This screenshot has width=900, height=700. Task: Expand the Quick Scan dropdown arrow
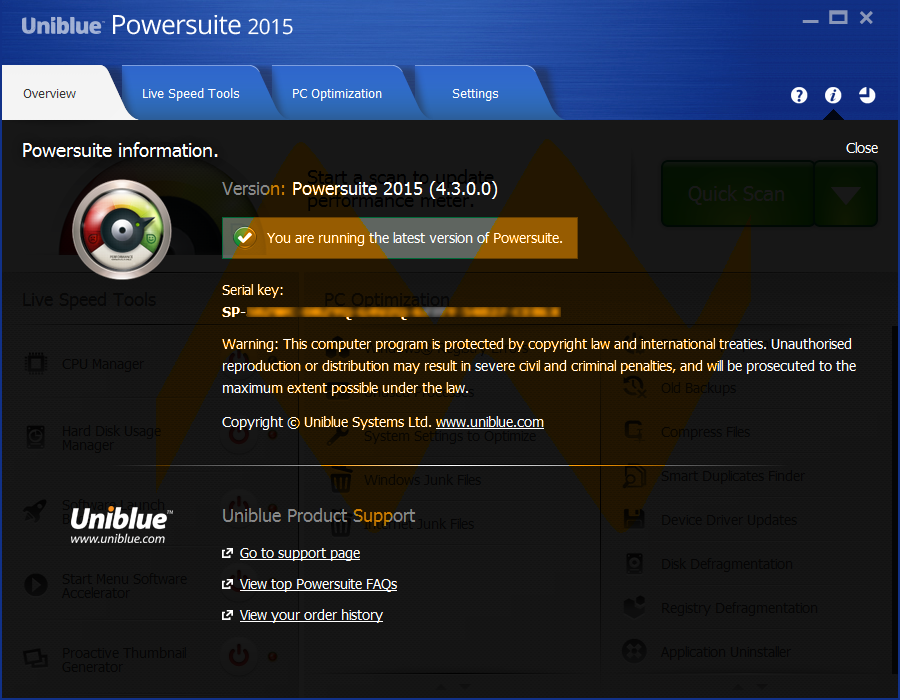(845, 194)
